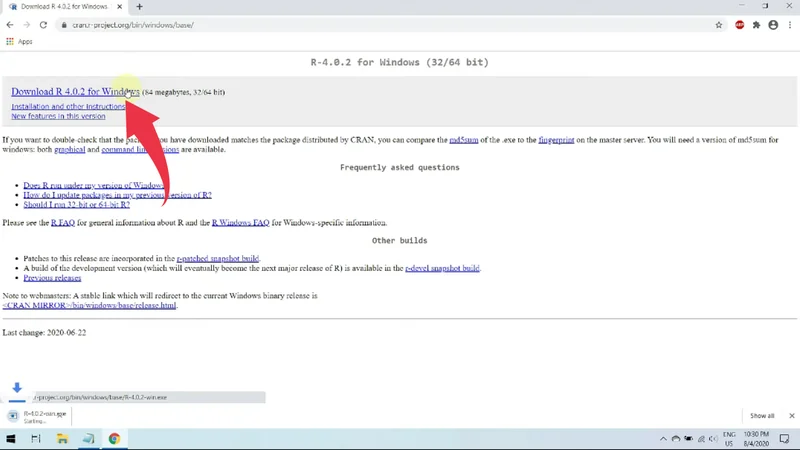Select the Download R 4.0.2 for Windows tab
The height and width of the screenshot is (450, 800).
pyautogui.click(x=65, y=7)
